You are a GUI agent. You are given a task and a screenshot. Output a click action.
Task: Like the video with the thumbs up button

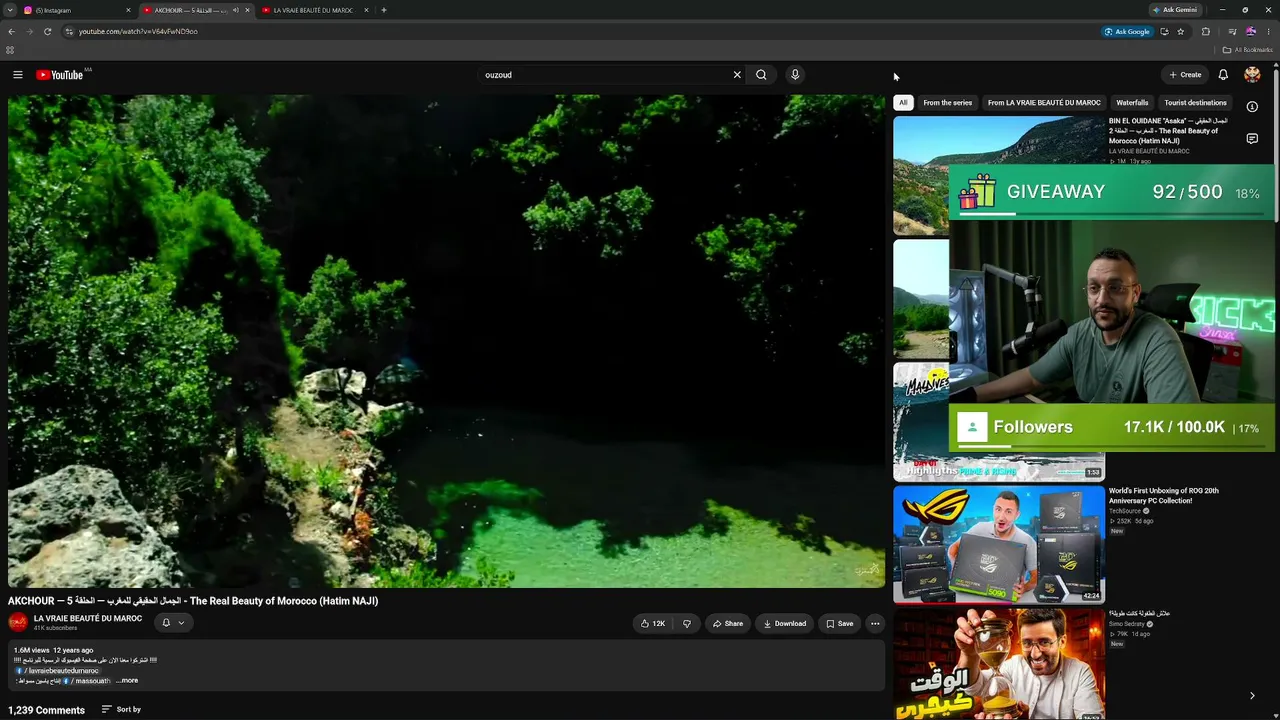click(653, 623)
